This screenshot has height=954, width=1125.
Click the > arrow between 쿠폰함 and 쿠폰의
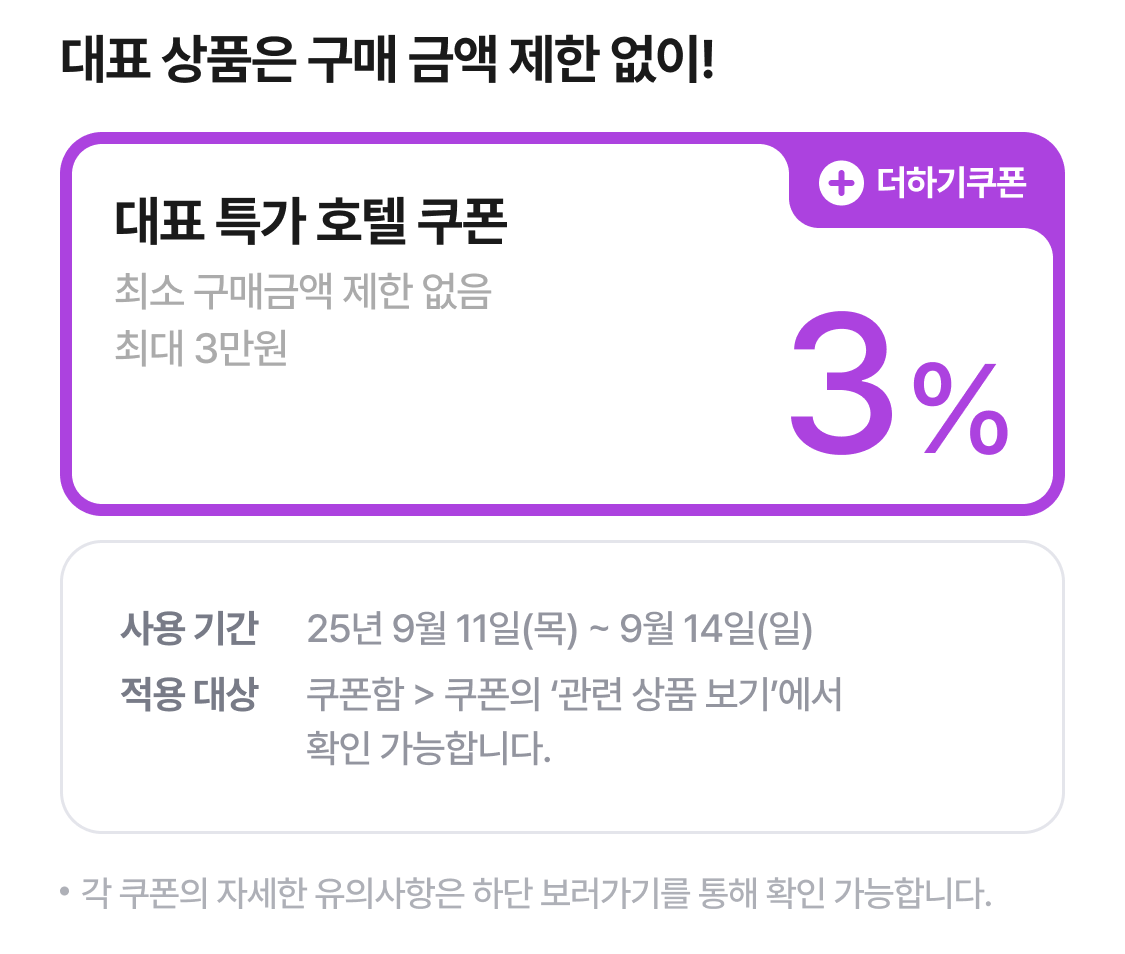click(424, 695)
